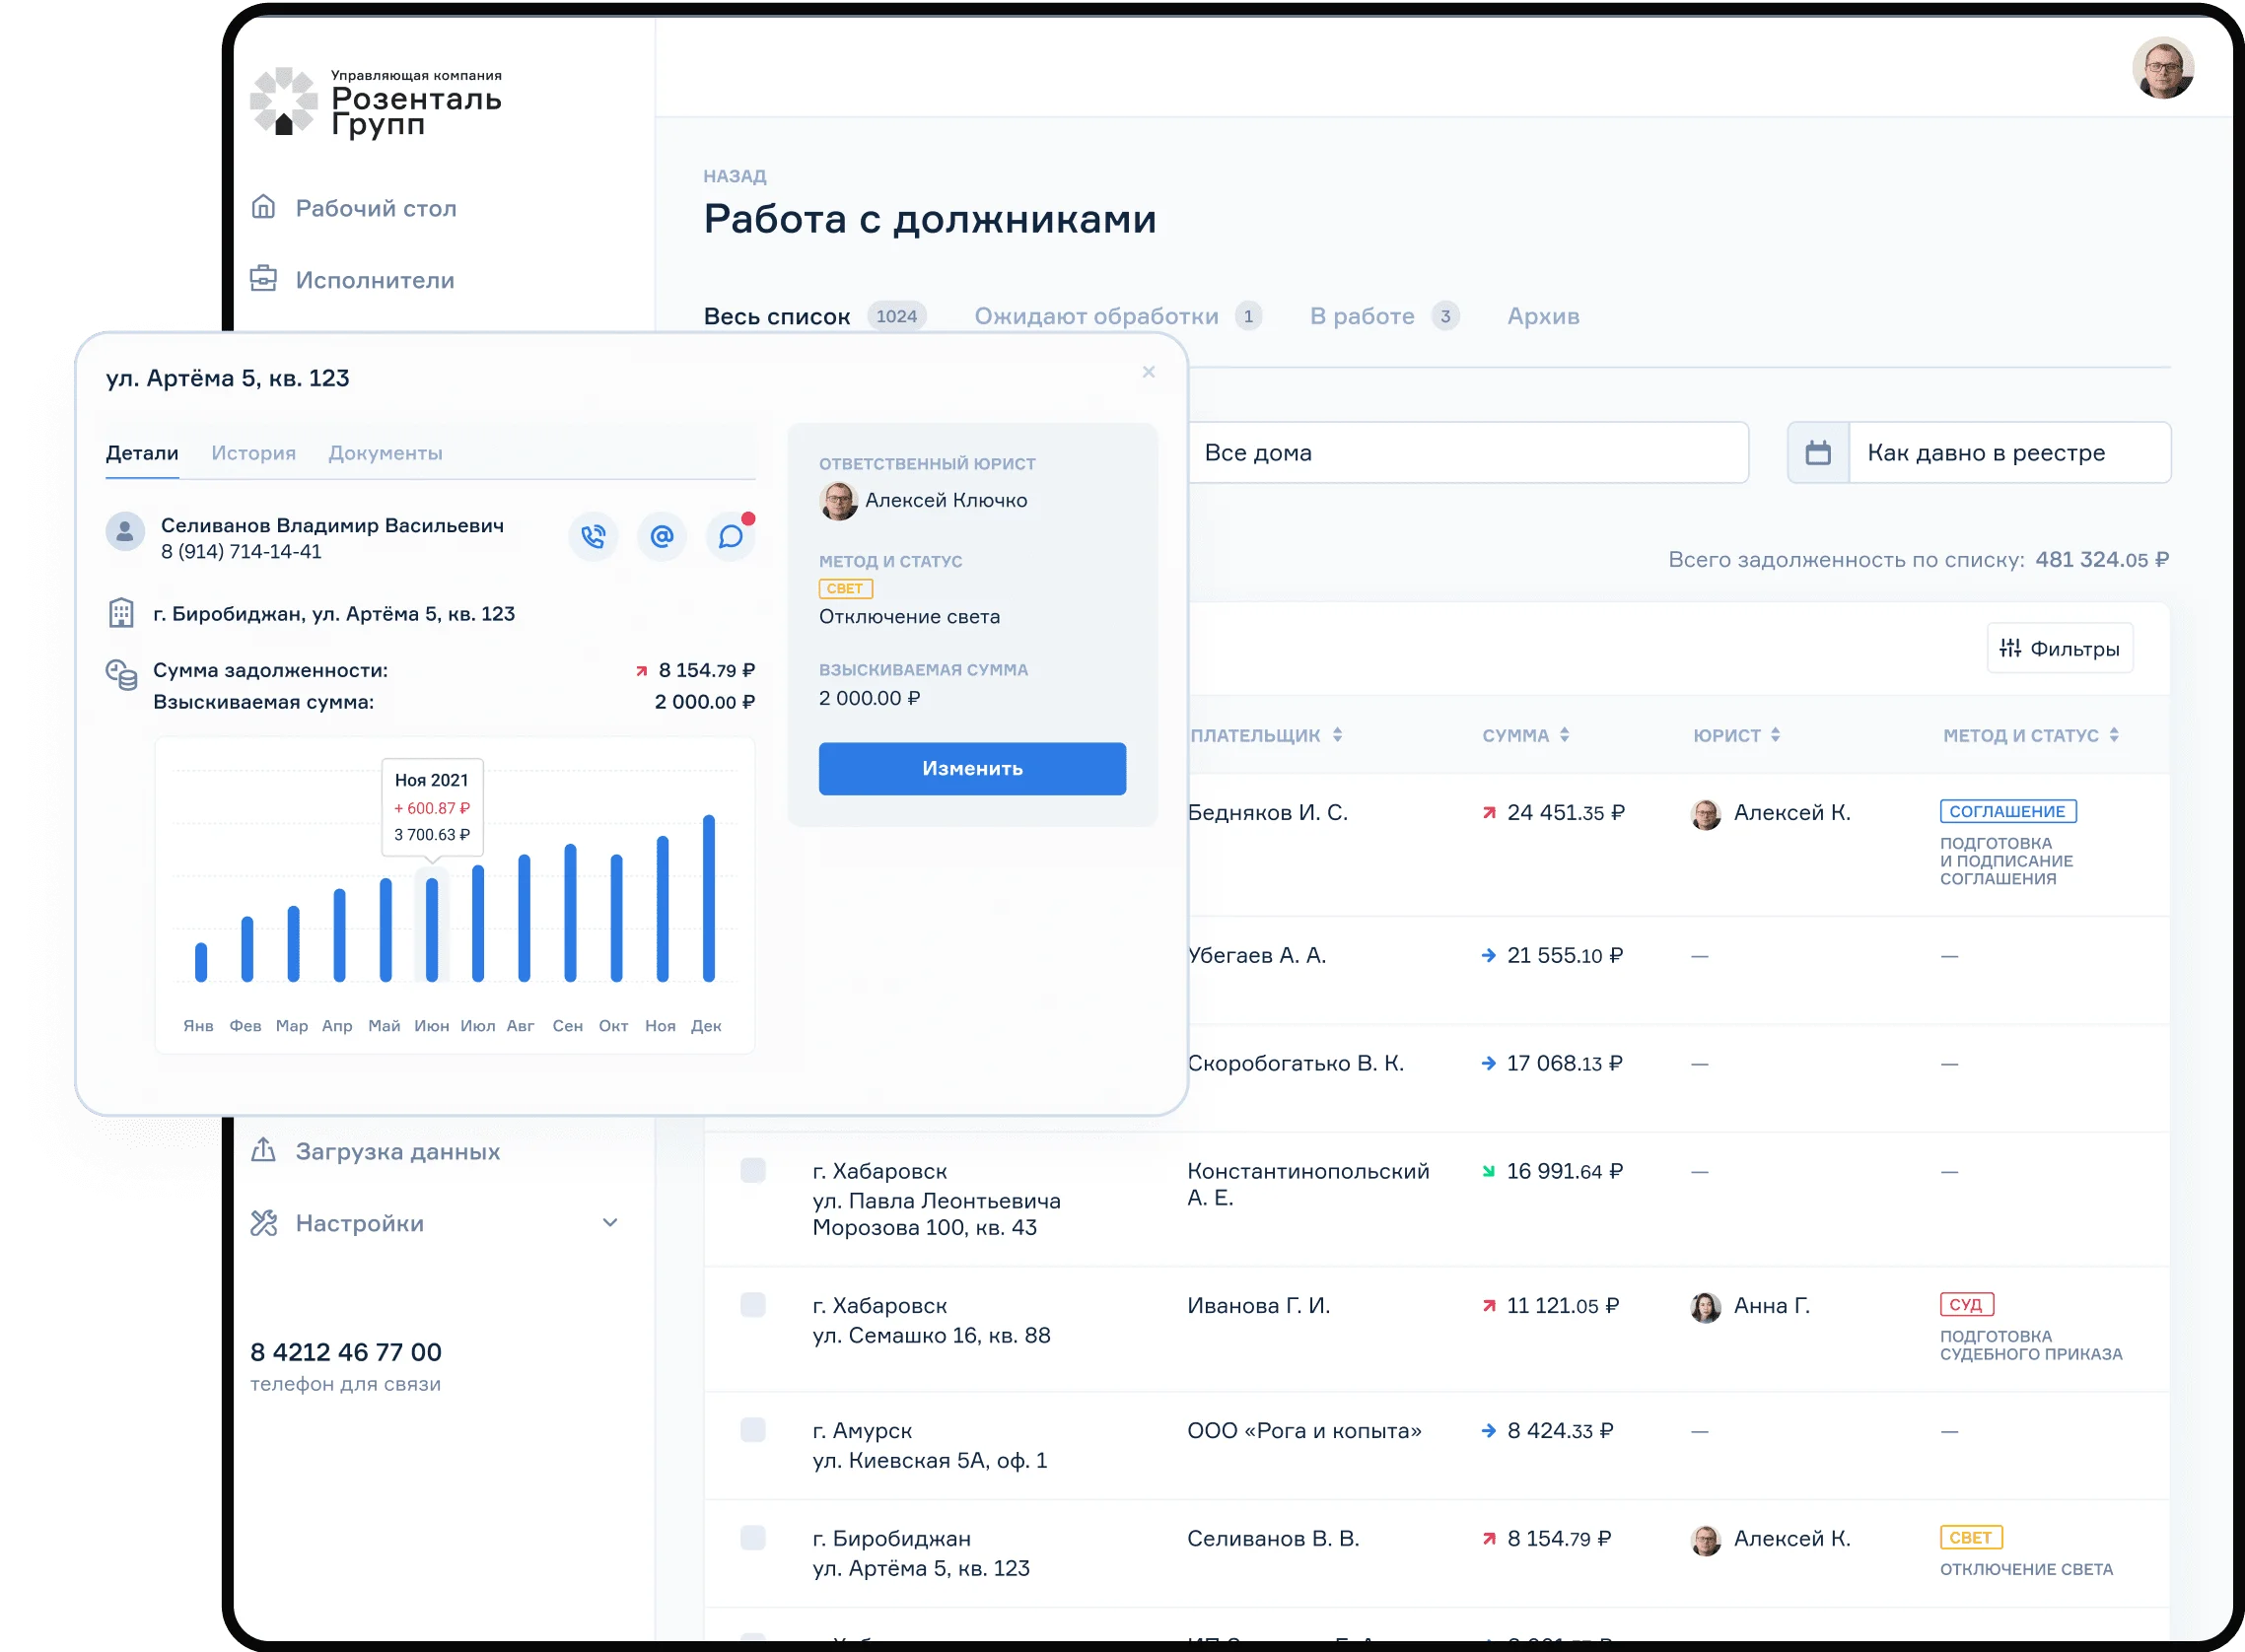
Task: Select the Документы tab in popup
Action: point(385,453)
